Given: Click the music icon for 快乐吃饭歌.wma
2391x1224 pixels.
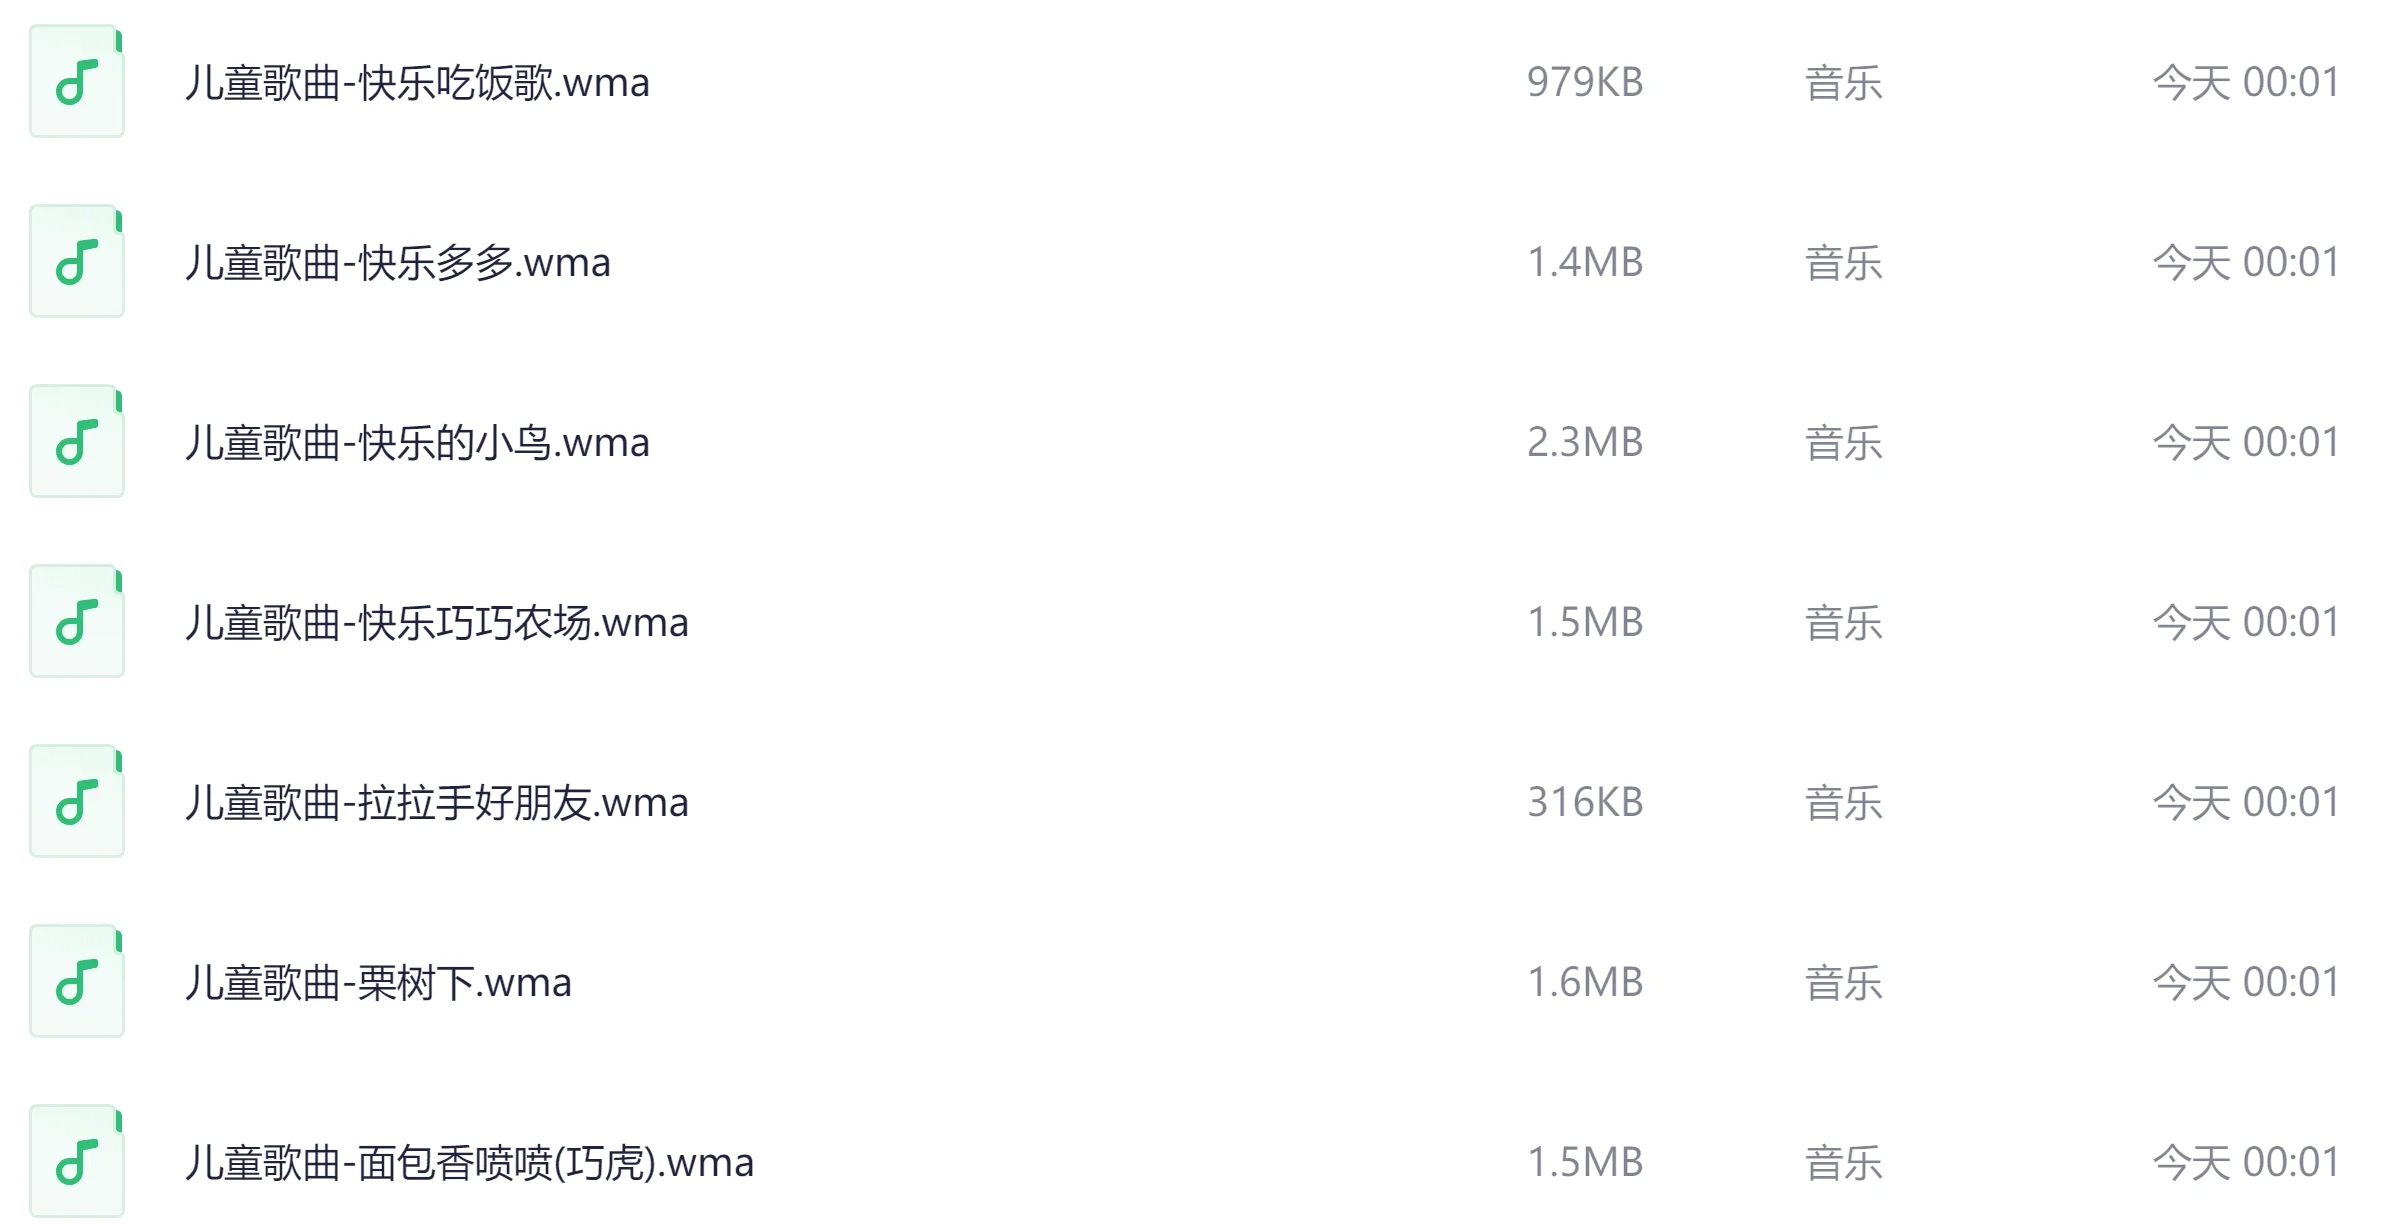Looking at the screenshot, I should pos(77,82).
